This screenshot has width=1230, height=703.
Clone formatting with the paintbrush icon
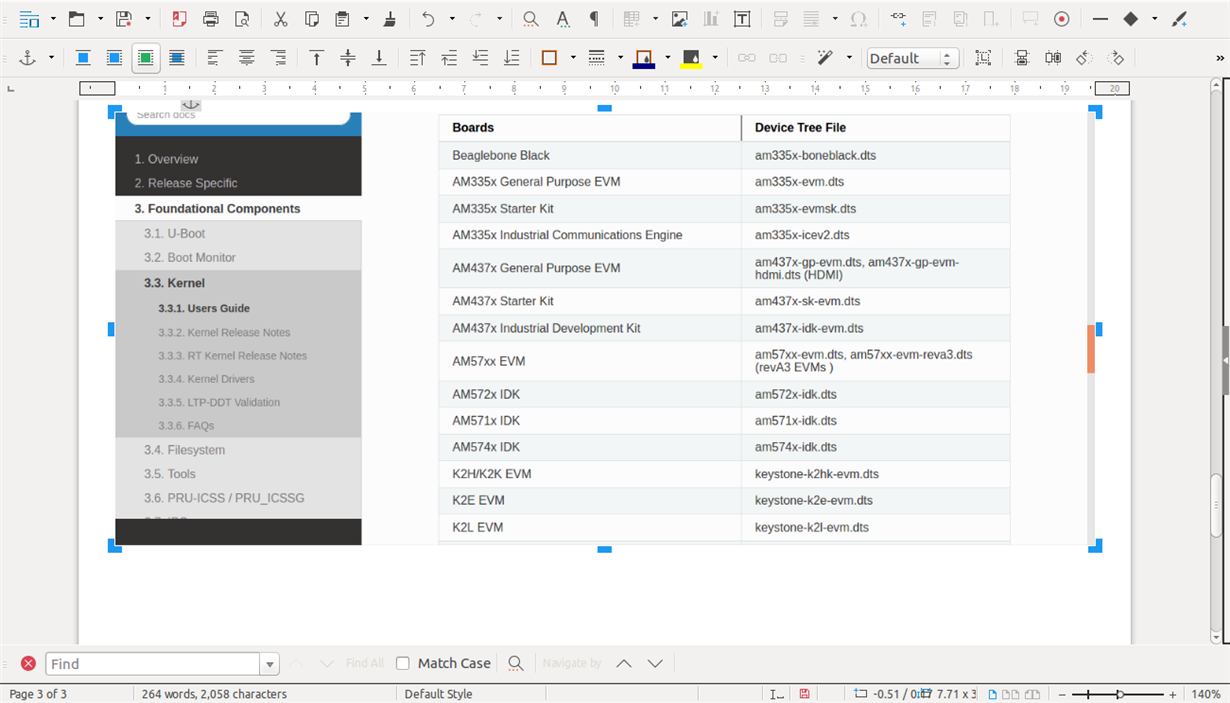coord(390,19)
